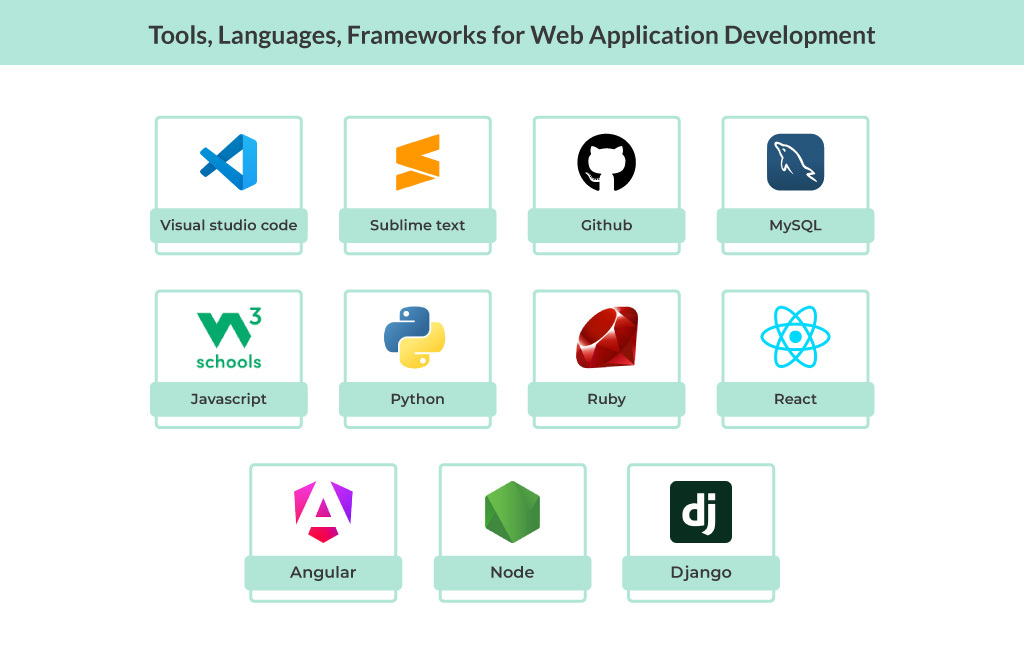
Task: Select the 'Sublime text' label
Action: click(417, 225)
